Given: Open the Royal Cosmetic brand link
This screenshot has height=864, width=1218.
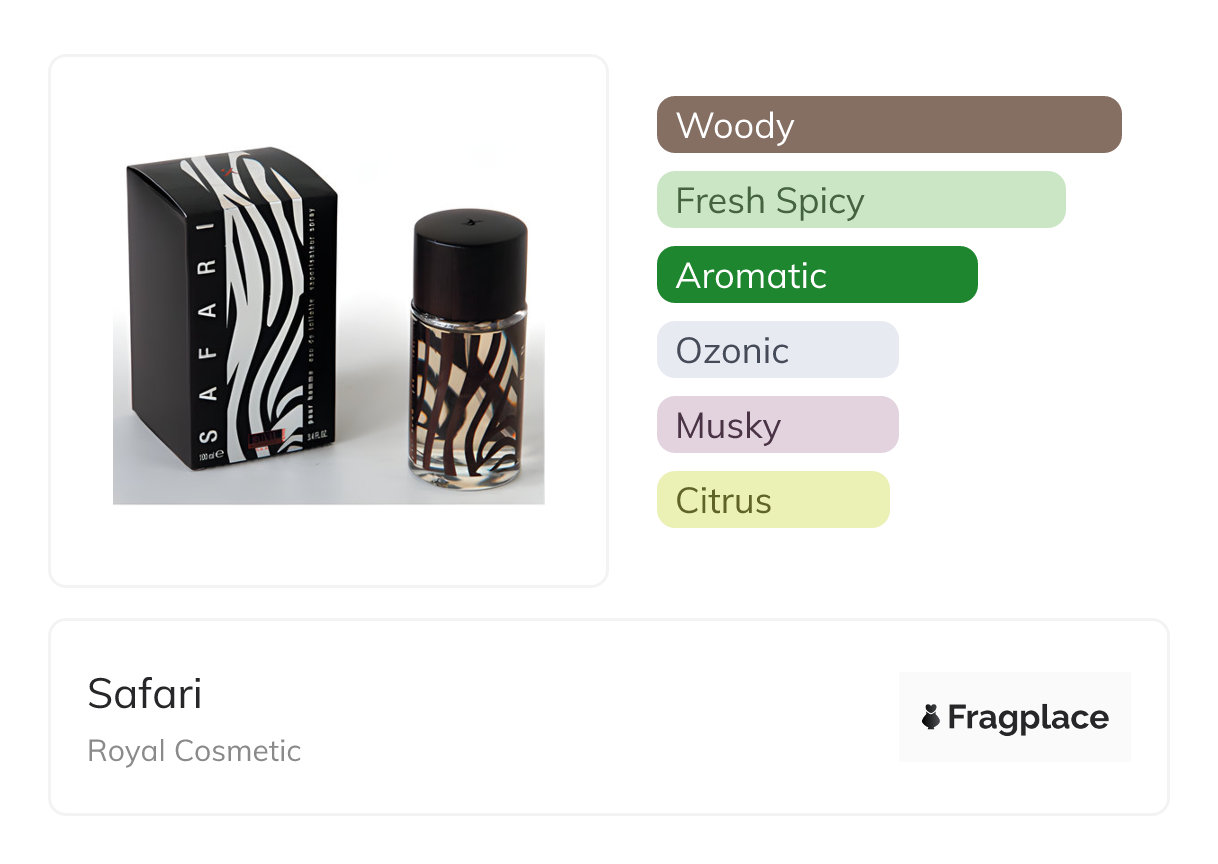Looking at the screenshot, I should [x=194, y=751].
